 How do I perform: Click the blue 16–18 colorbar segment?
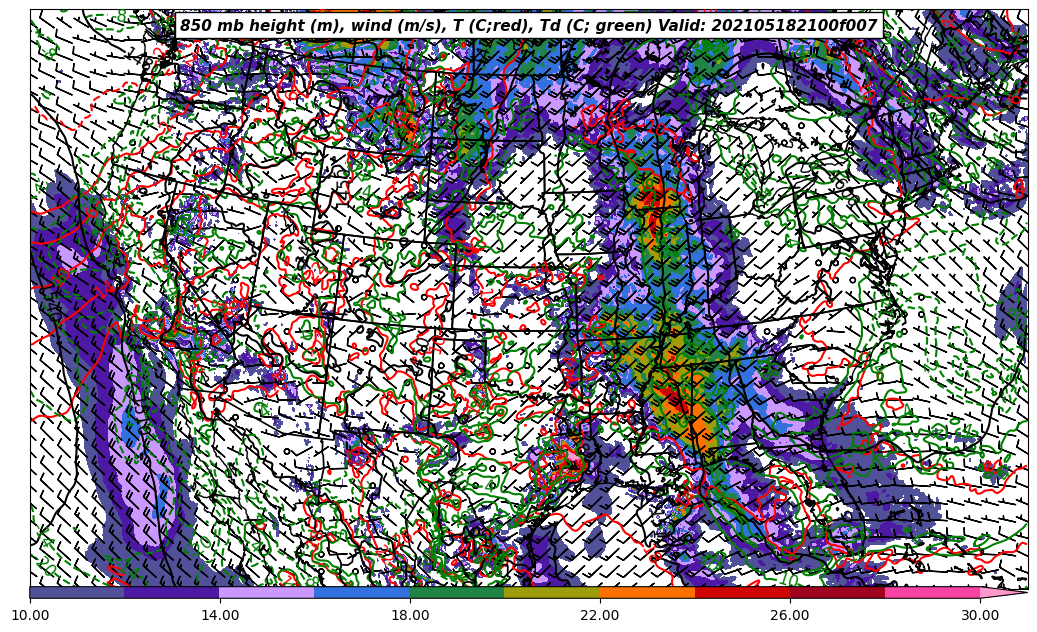tap(362, 592)
